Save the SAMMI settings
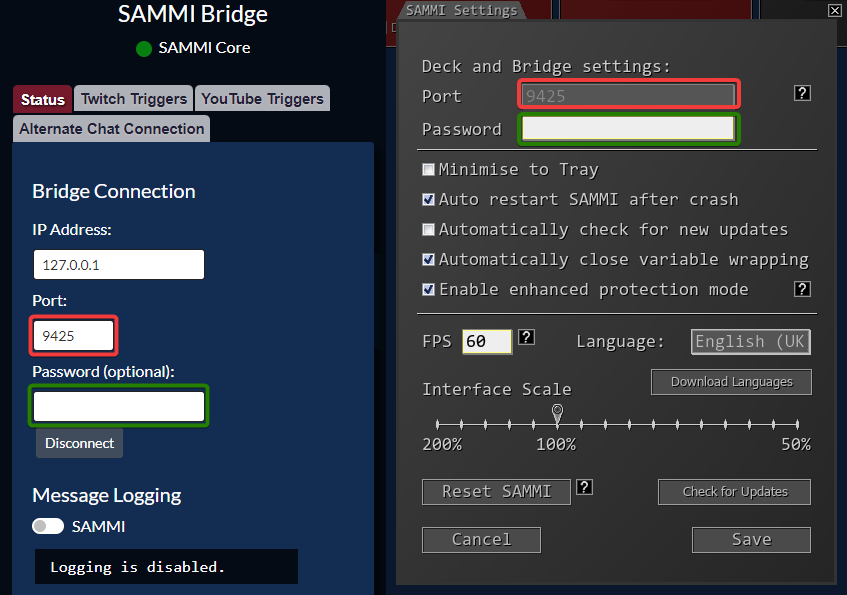The height and width of the screenshot is (595, 847). point(751,539)
